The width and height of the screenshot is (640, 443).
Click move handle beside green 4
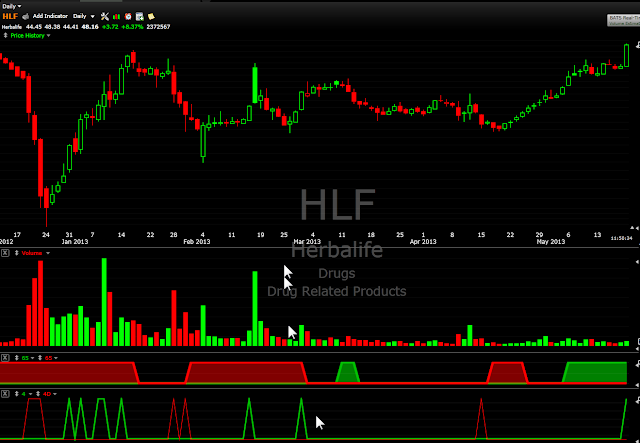[17, 394]
